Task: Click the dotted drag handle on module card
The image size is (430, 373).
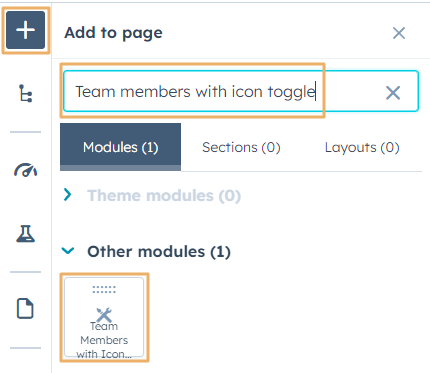Action: coord(104,289)
